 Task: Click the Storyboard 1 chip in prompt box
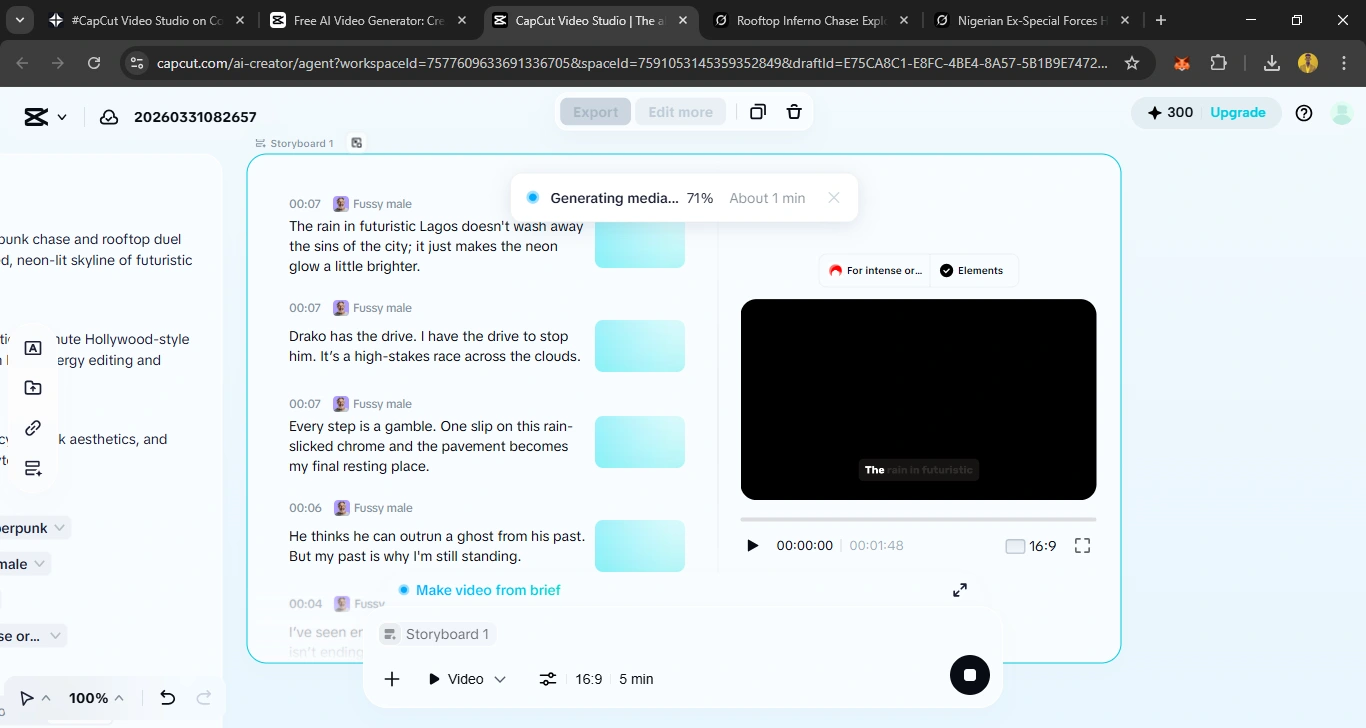point(438,634)
